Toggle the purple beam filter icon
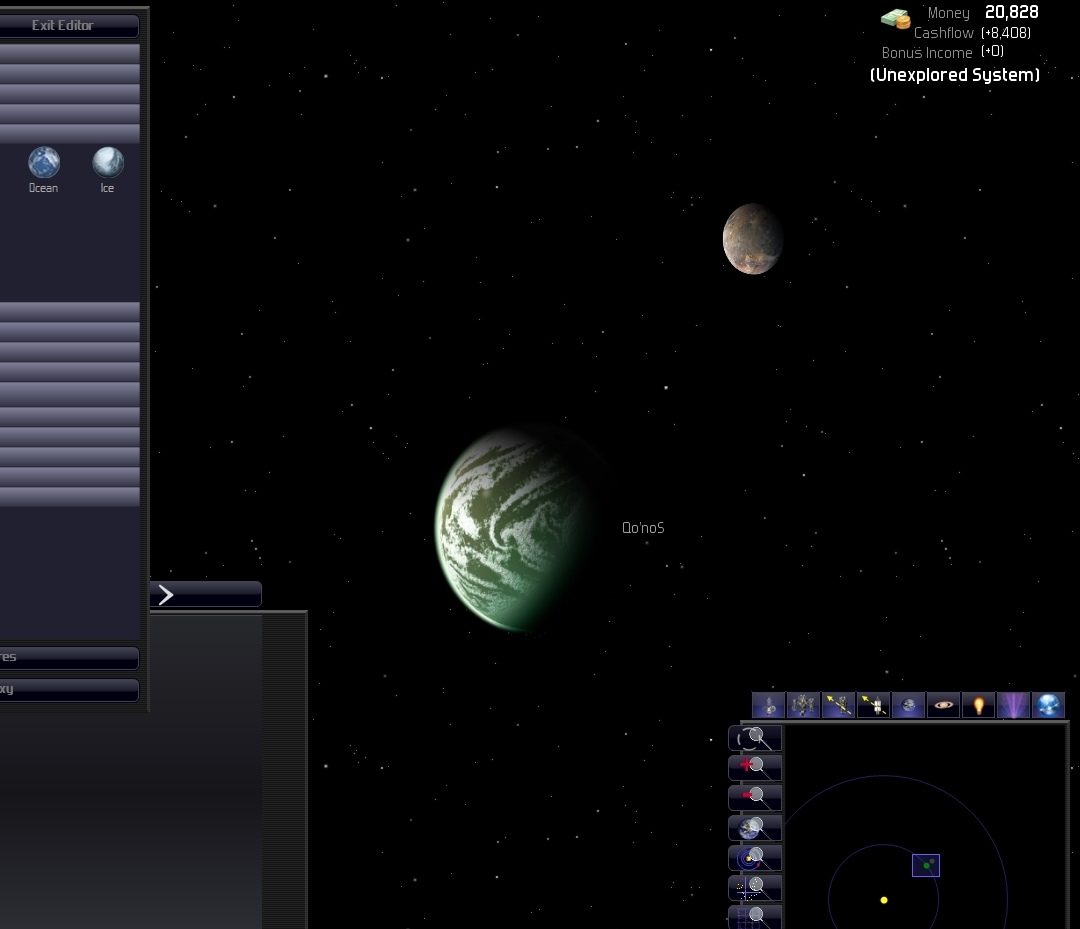The image size is (1080, 929). pyautogui.click(x=1014, y=705)
